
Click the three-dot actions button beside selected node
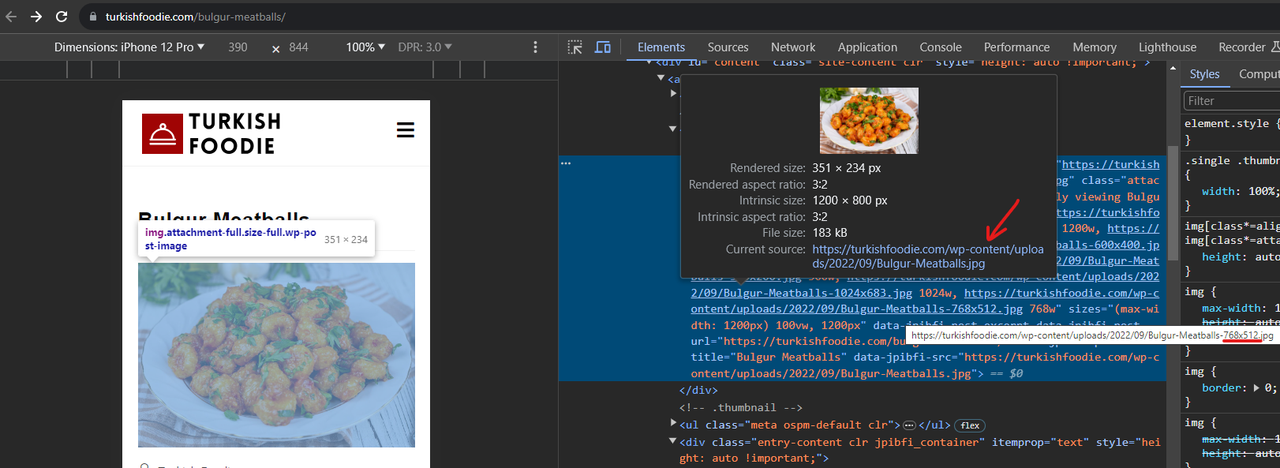point(566,162)
